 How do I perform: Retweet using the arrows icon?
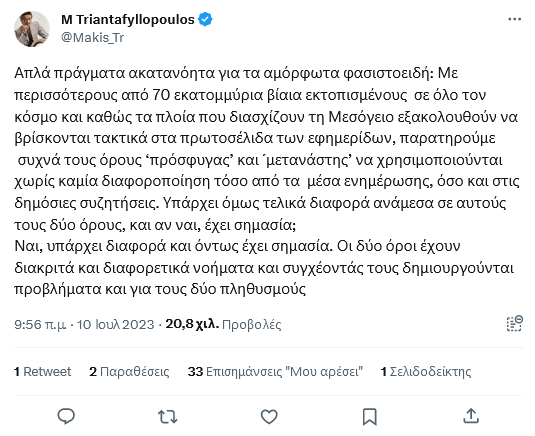click(x=168, y=417)
